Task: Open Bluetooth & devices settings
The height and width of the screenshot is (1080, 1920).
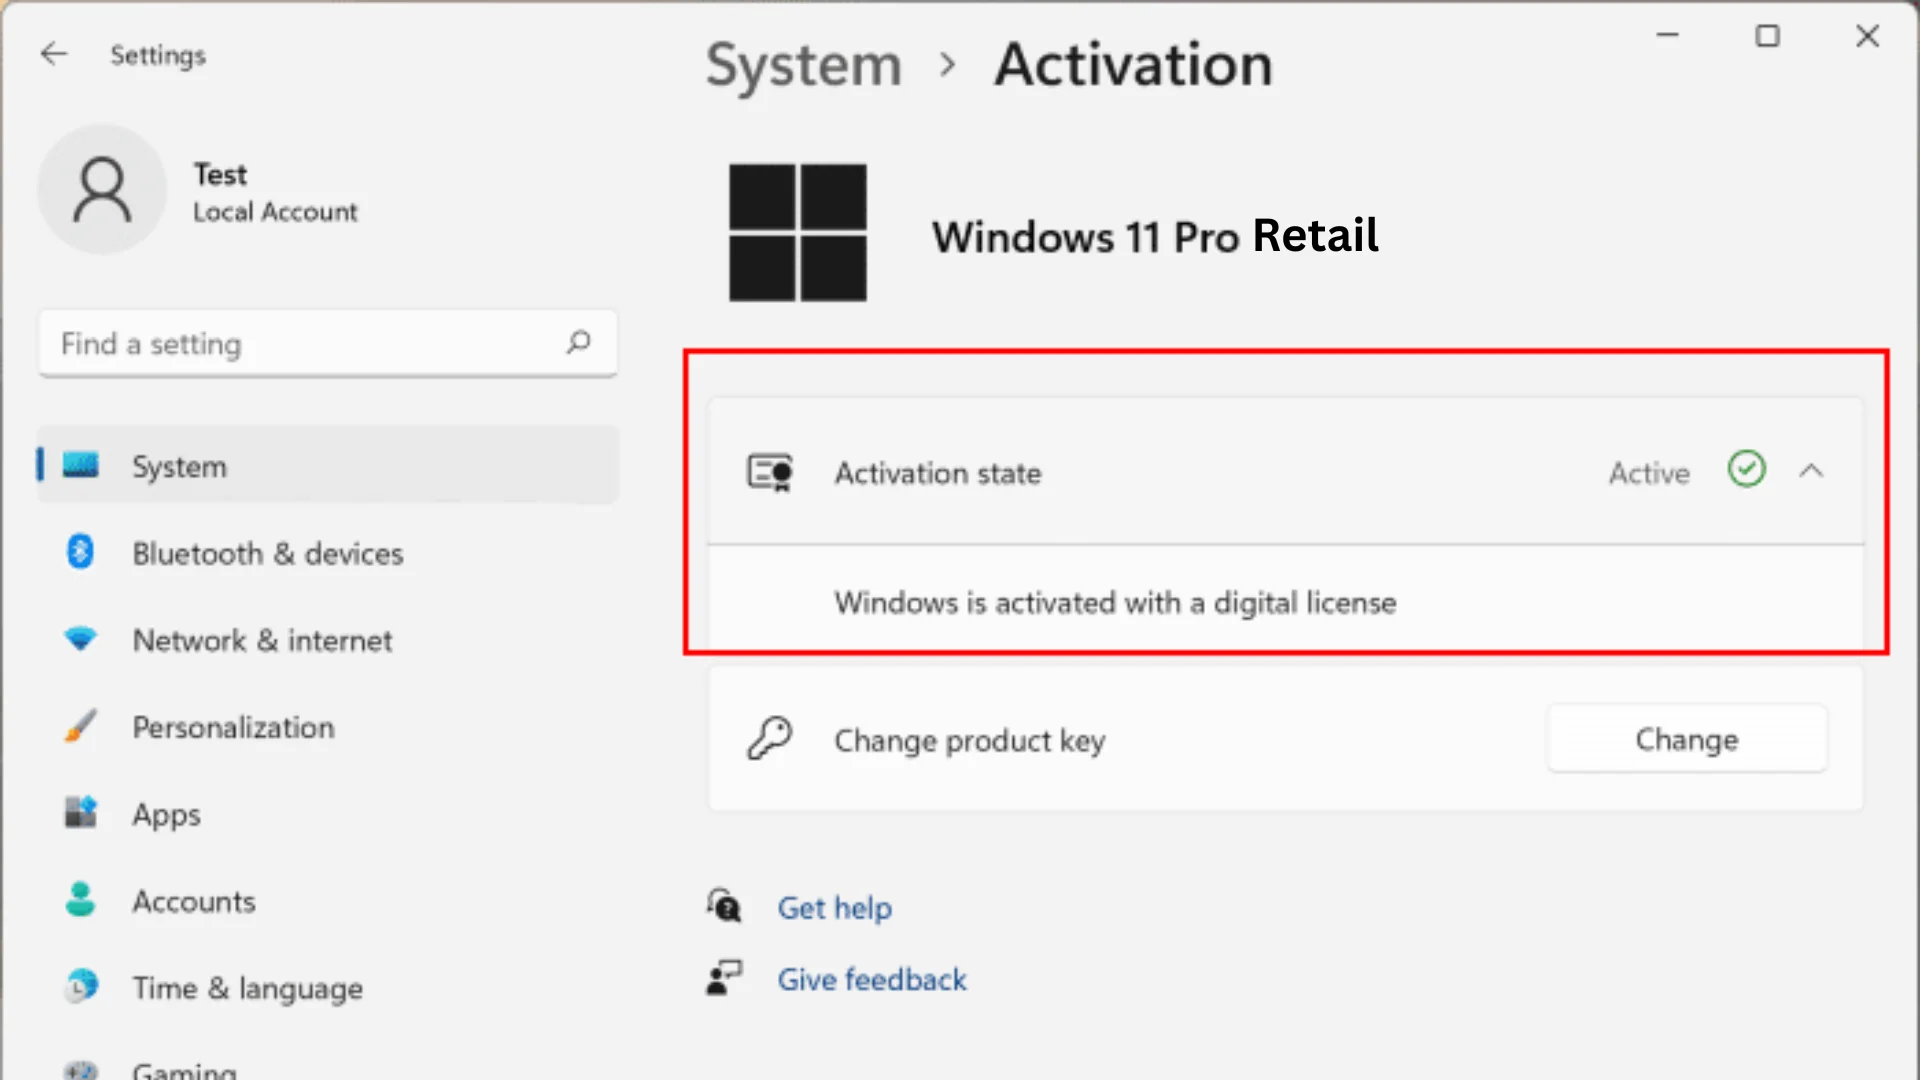Action: [328, 553]
